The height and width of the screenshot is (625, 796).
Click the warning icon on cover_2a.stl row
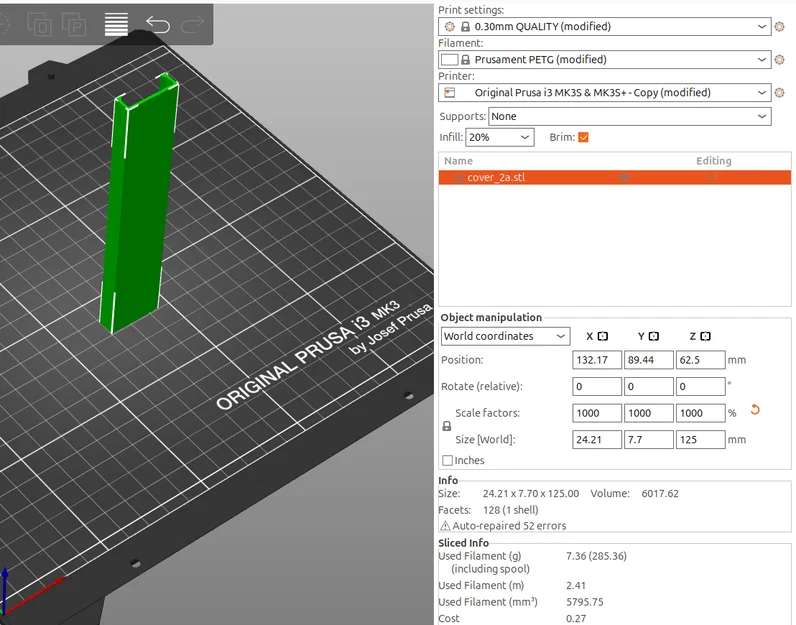458,177
